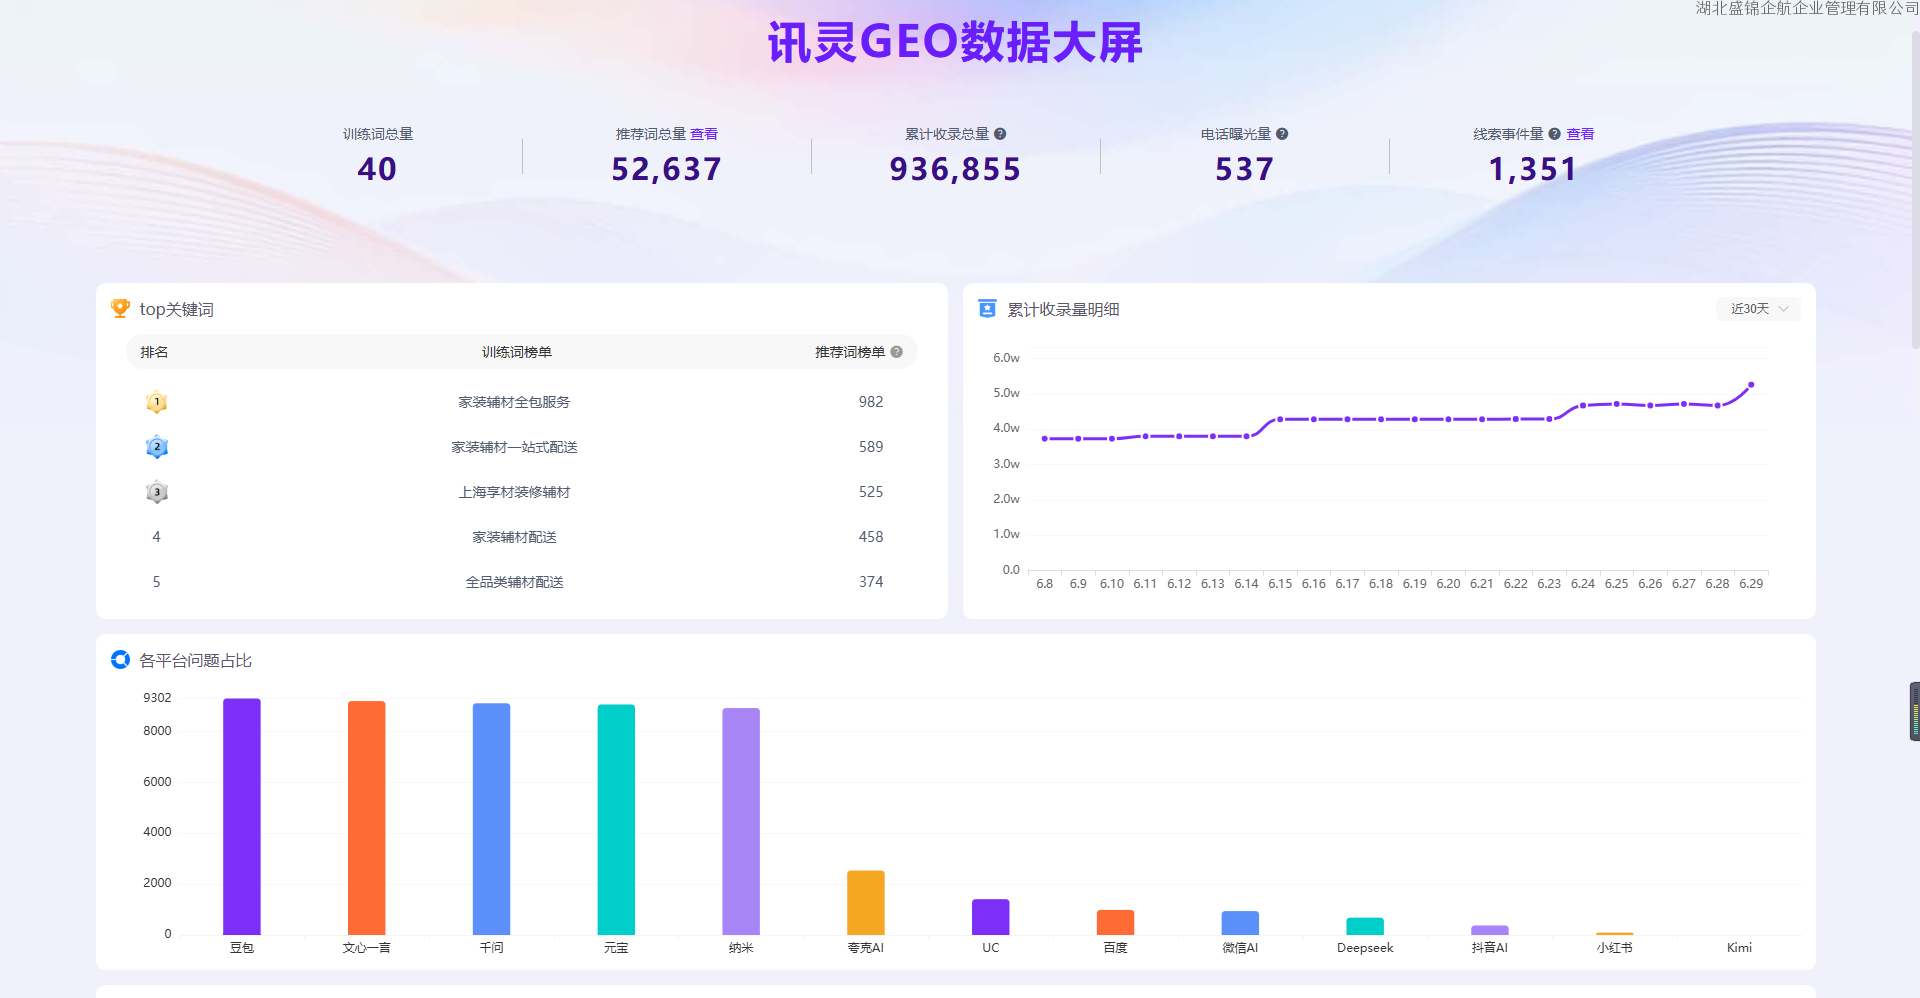
Task: Click the 豆包 purple bar
Action: pyautogui.click(x=242, y=817)
